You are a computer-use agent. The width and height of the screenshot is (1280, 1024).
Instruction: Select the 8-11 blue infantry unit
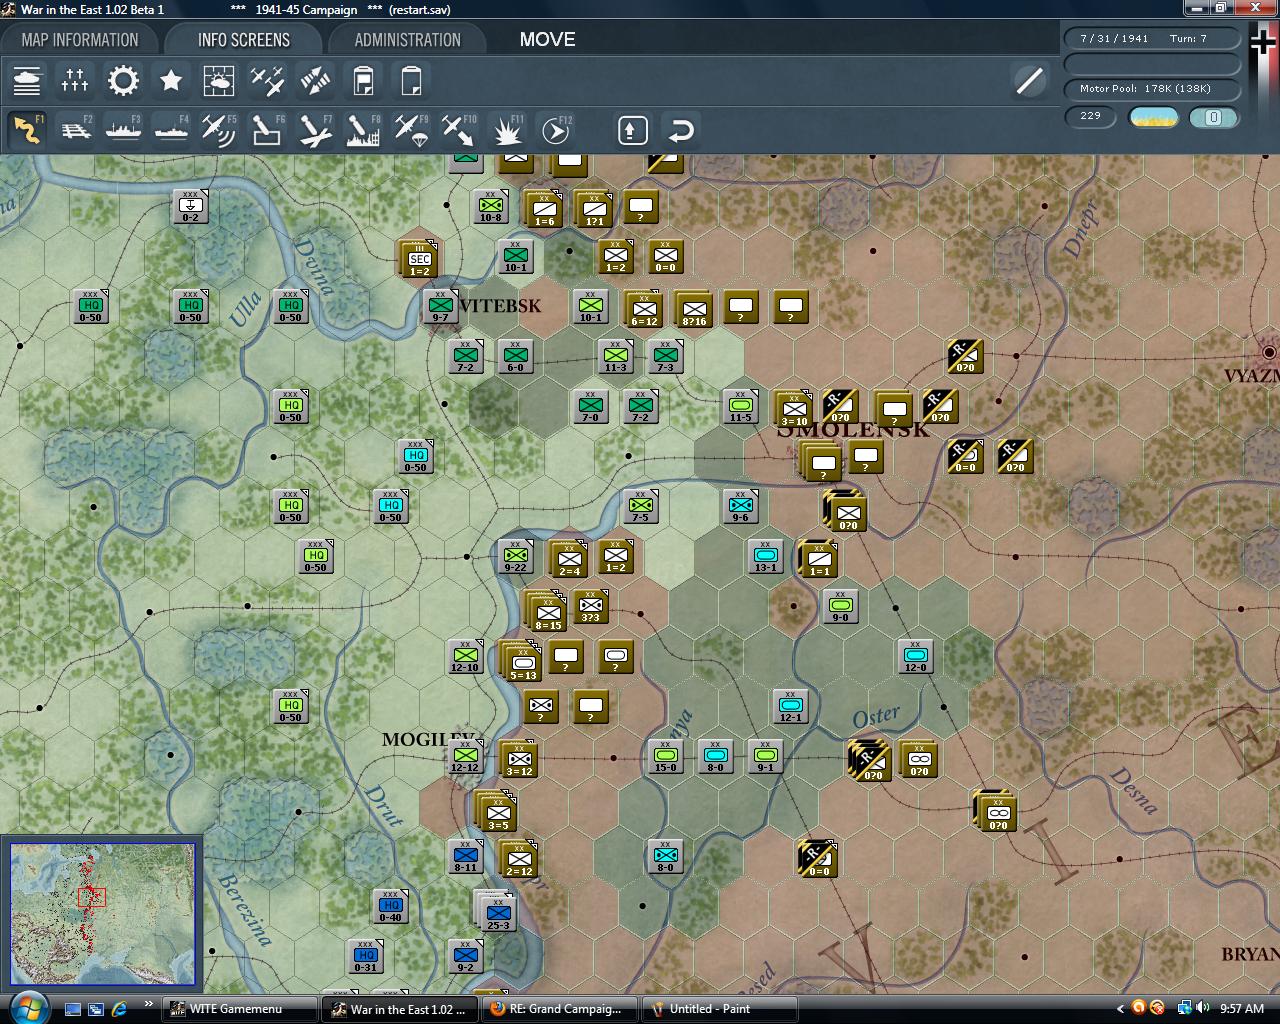465,856
